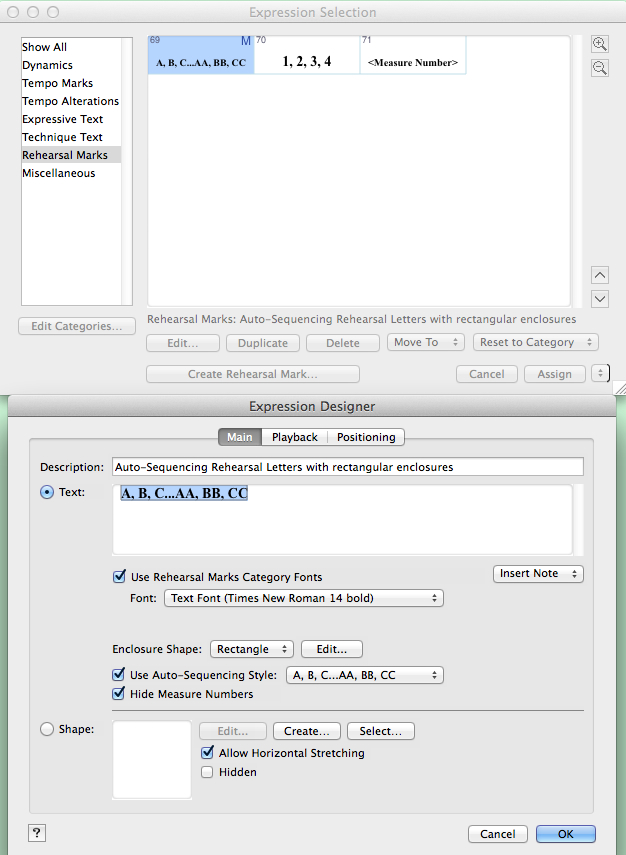Select Tempo Marks category
The height and width of the screenshot is (855, 626).
pos(58,83)
